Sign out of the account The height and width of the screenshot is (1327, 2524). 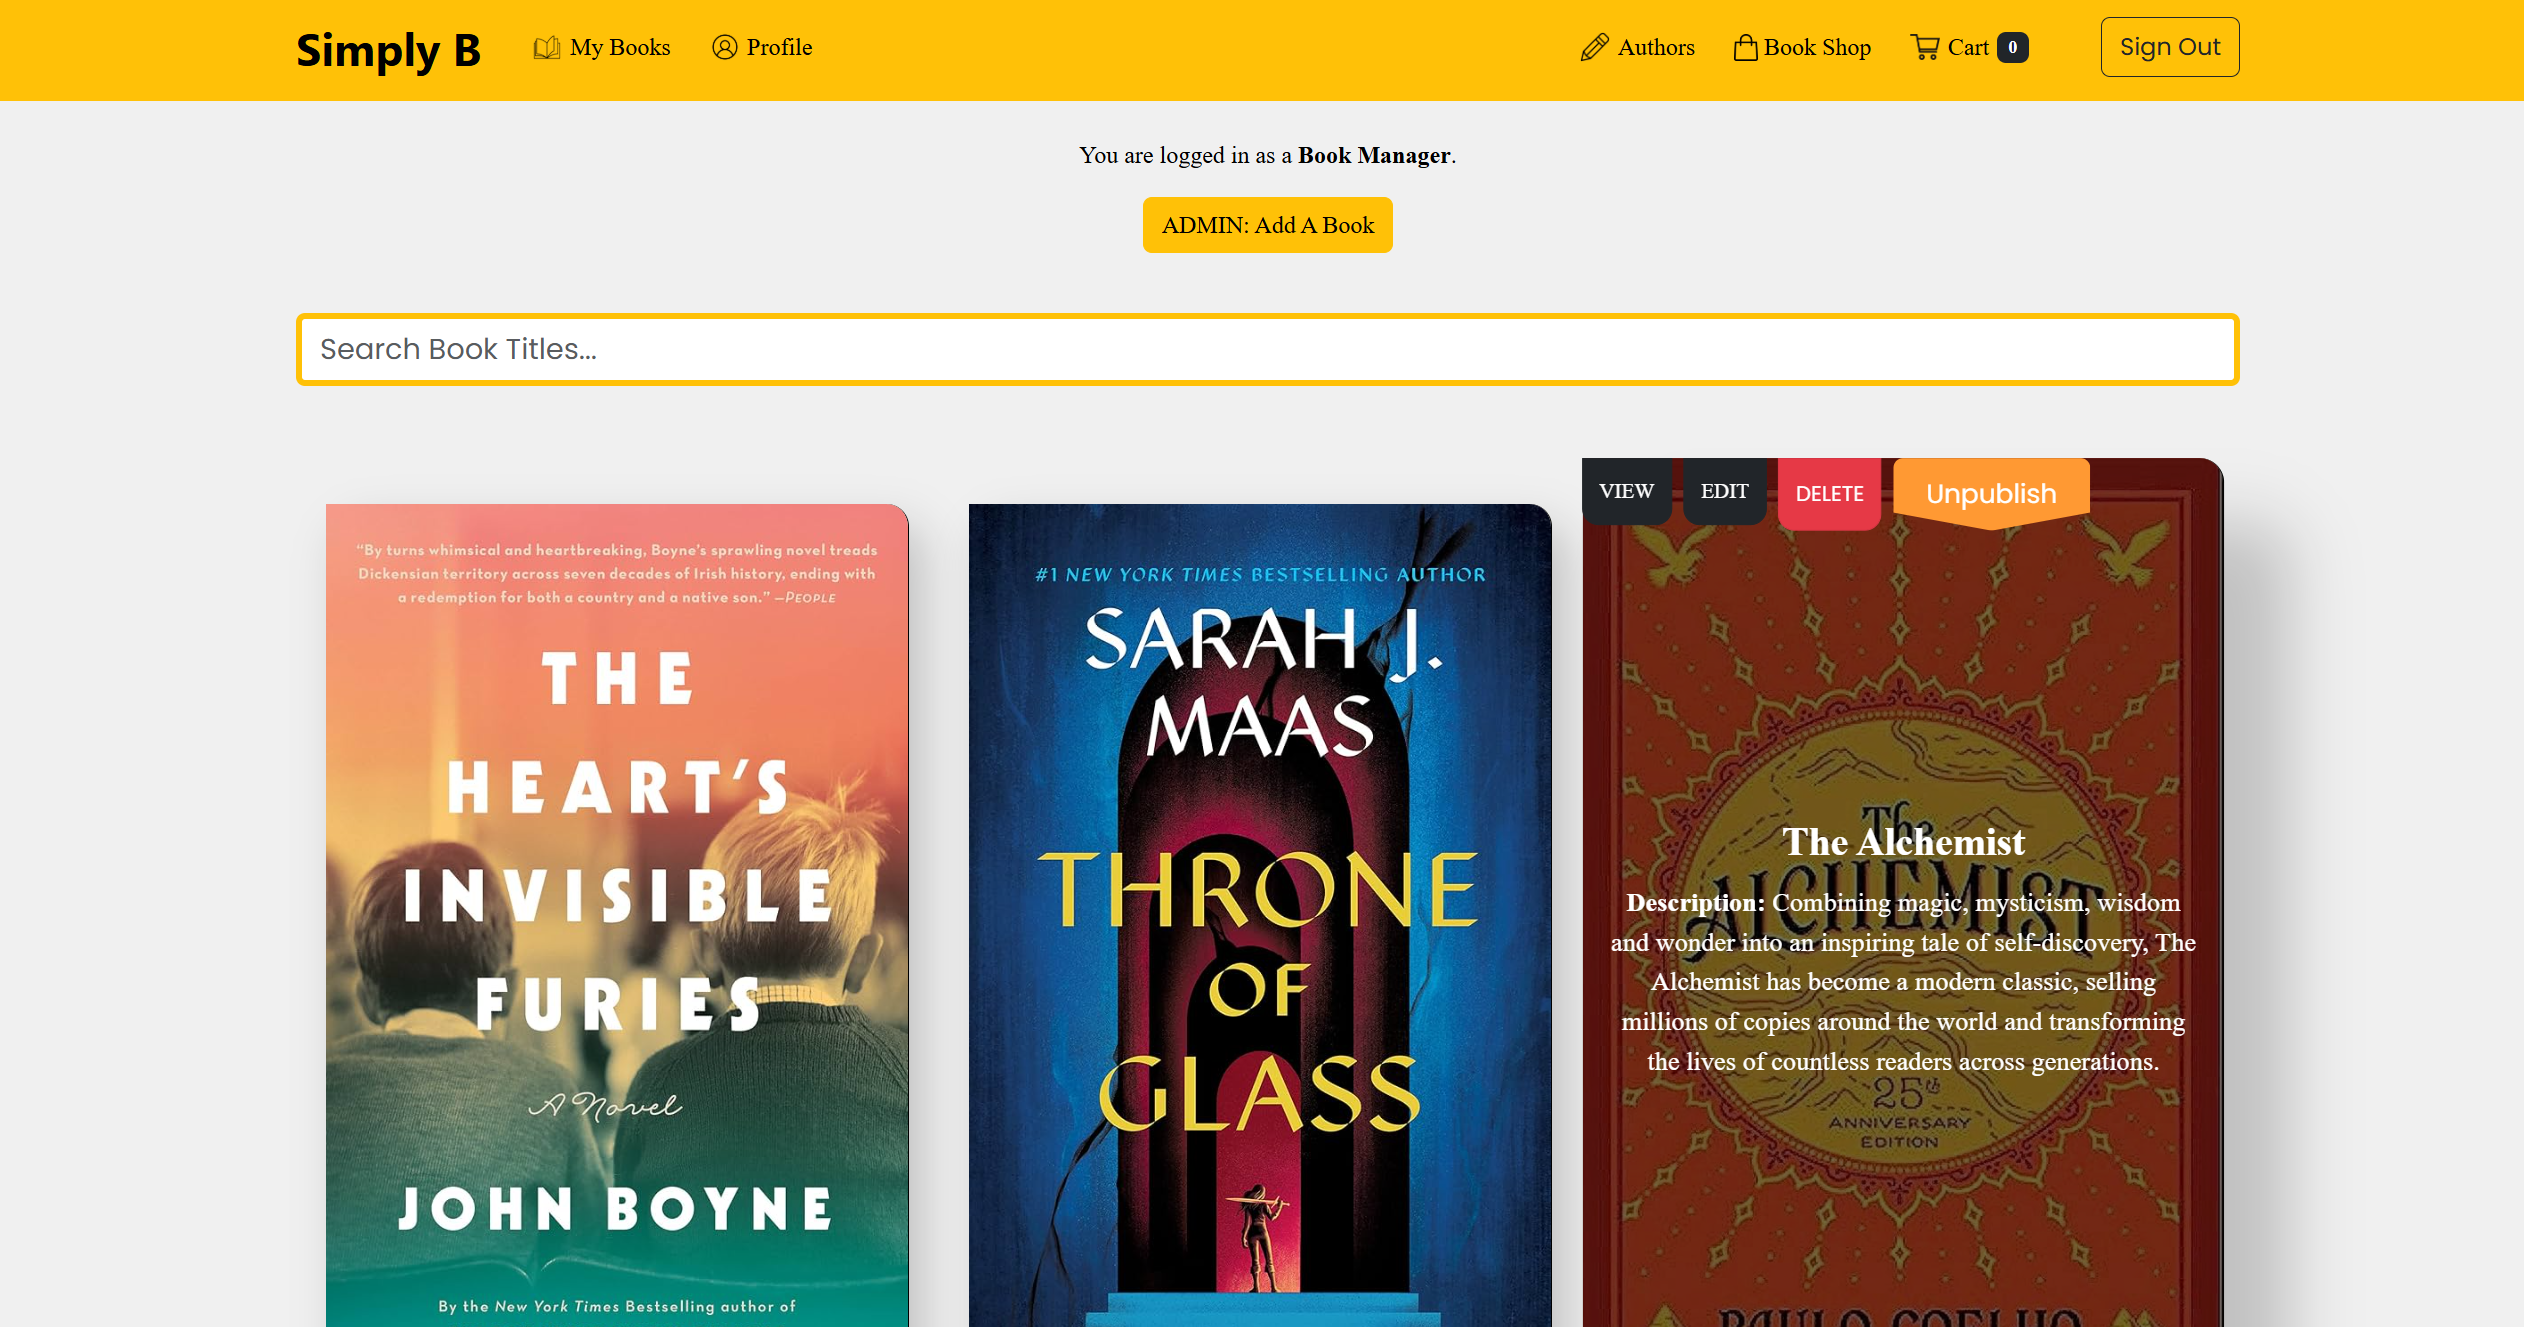[2169, 47]
